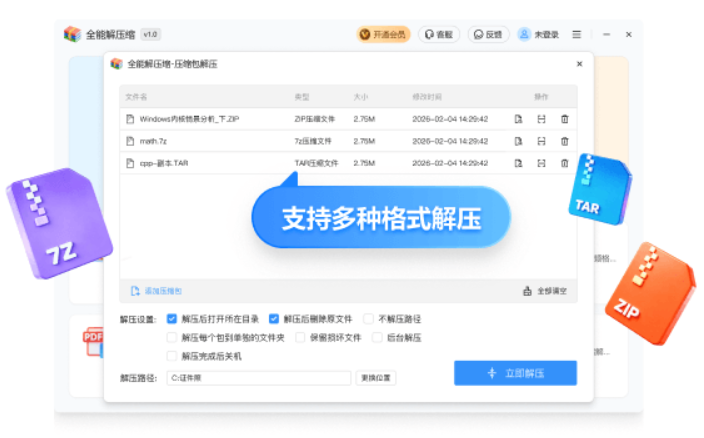Viewport: 704px width, 438px height.
Task: Open the hamburger menu icon in title bar
Action: click(x=576, y=34)
